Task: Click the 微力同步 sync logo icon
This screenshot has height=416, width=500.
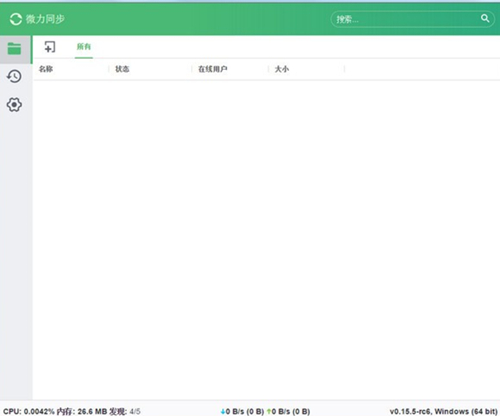Action: [16, 19]
